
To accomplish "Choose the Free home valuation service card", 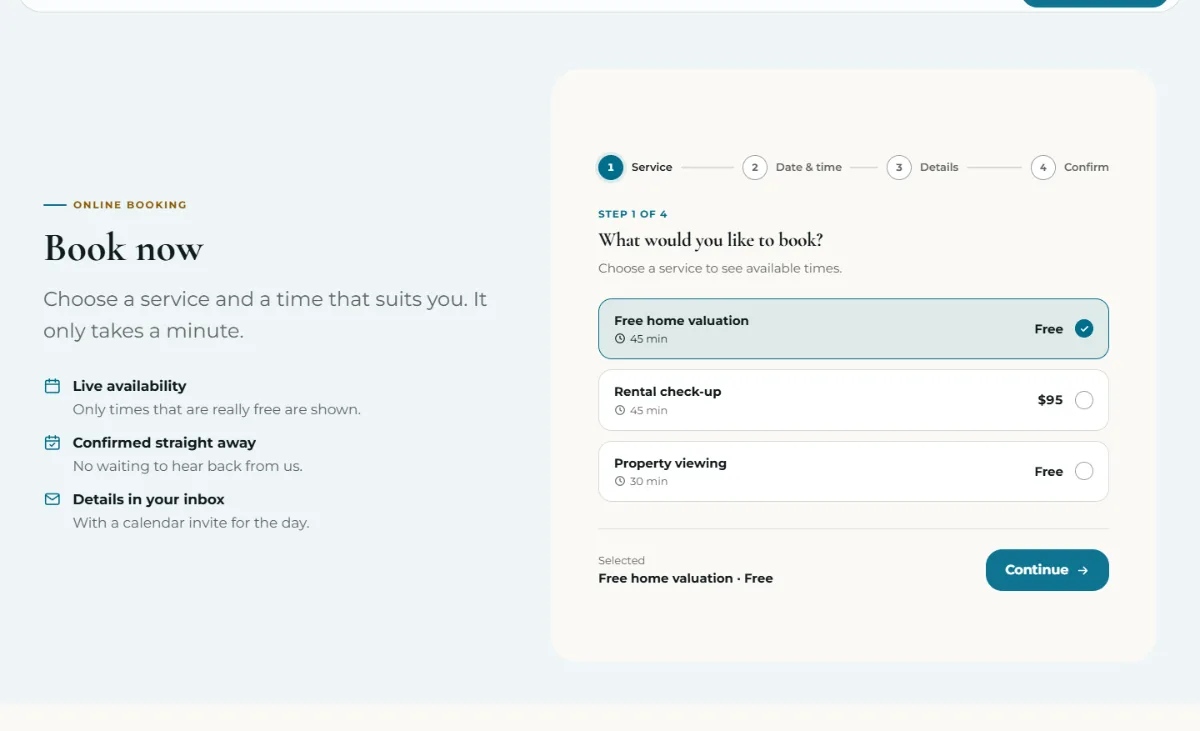I will coord(853,329).
